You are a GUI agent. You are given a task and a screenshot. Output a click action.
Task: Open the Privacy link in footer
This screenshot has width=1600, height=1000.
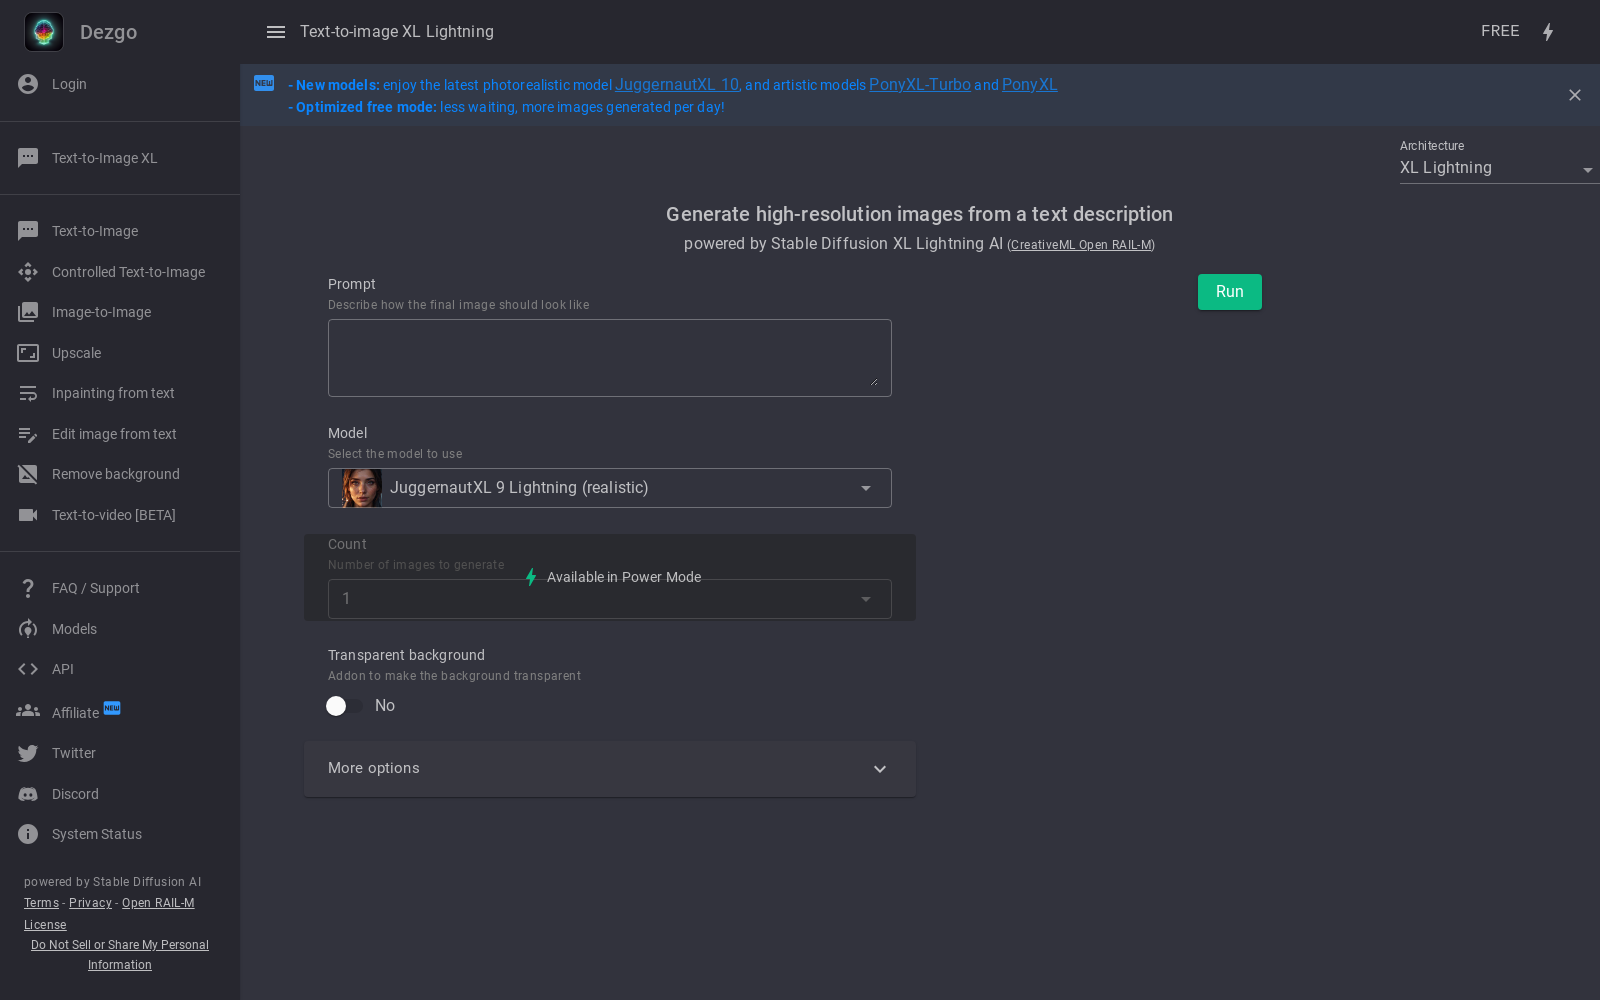[90, 903]
